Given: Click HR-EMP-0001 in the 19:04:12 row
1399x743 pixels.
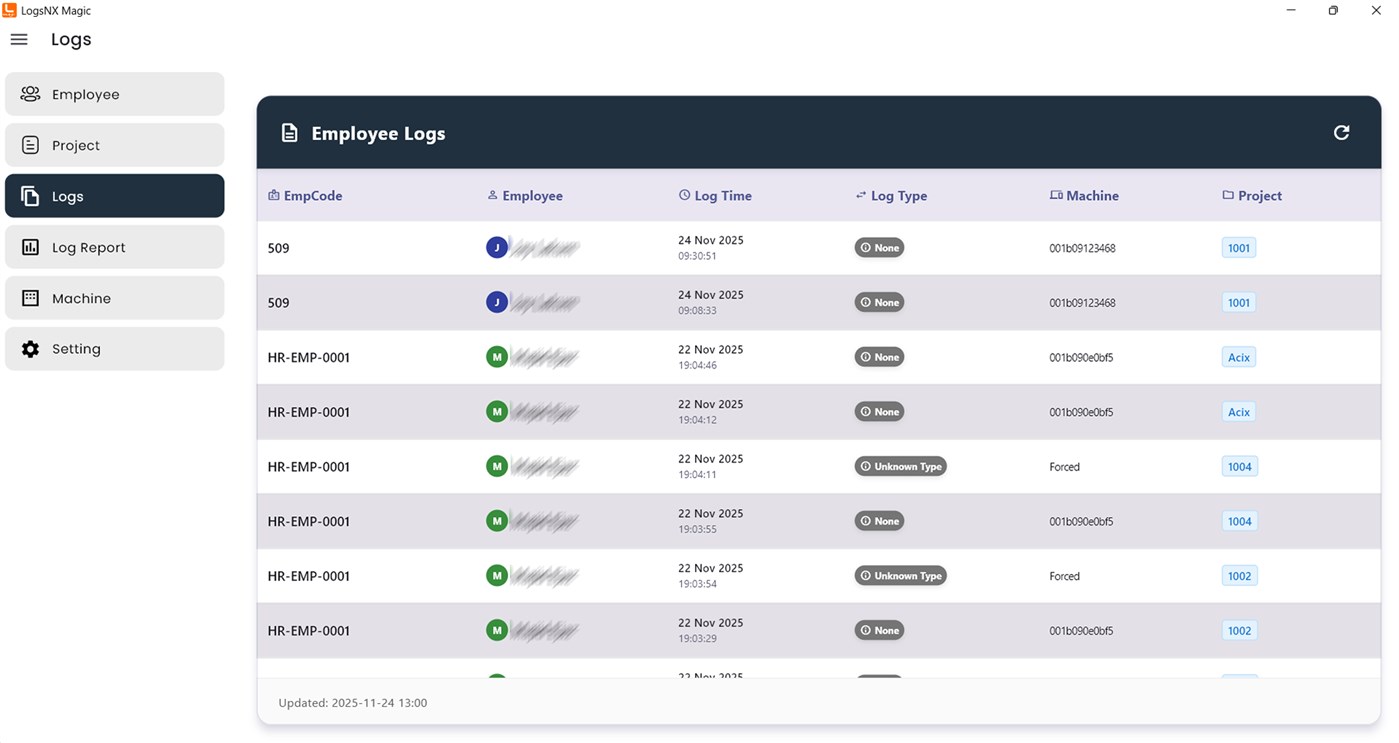Looking at the screenshot, I should [309, 412].
